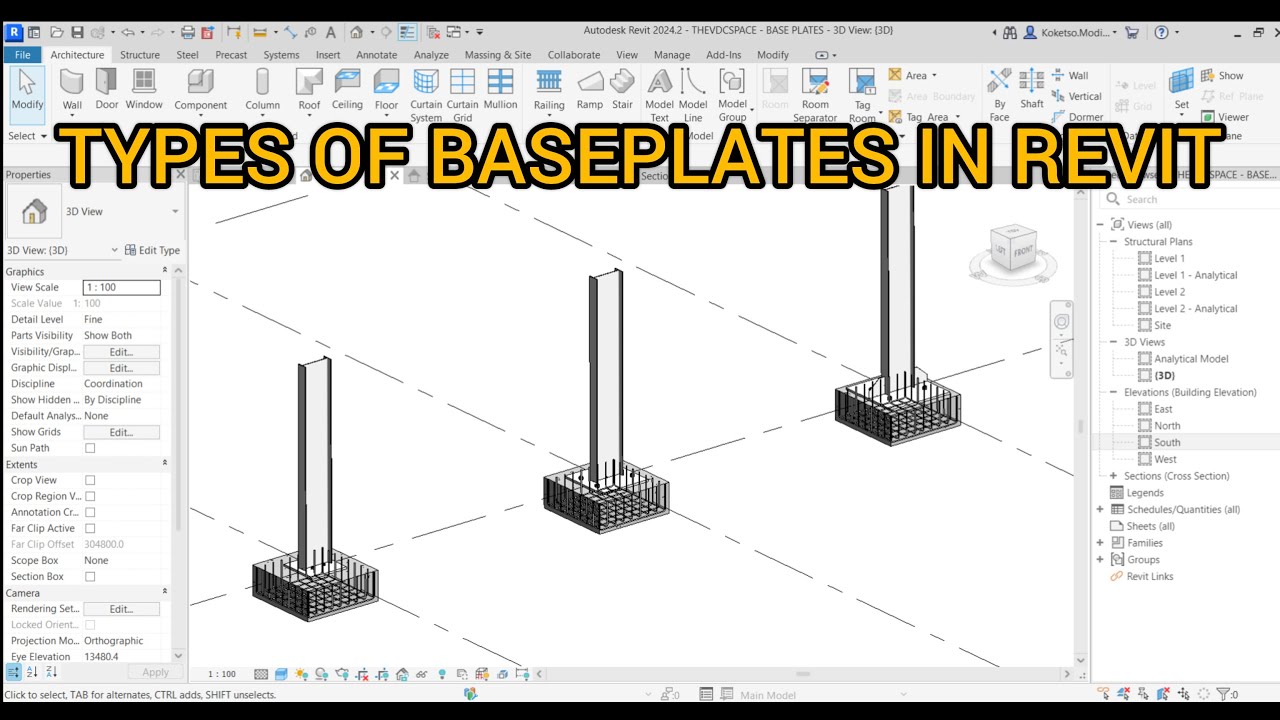Toggle the Crop Region Visible checkbox
This screenshot has height=720, width=1280.
click(90, 496)
